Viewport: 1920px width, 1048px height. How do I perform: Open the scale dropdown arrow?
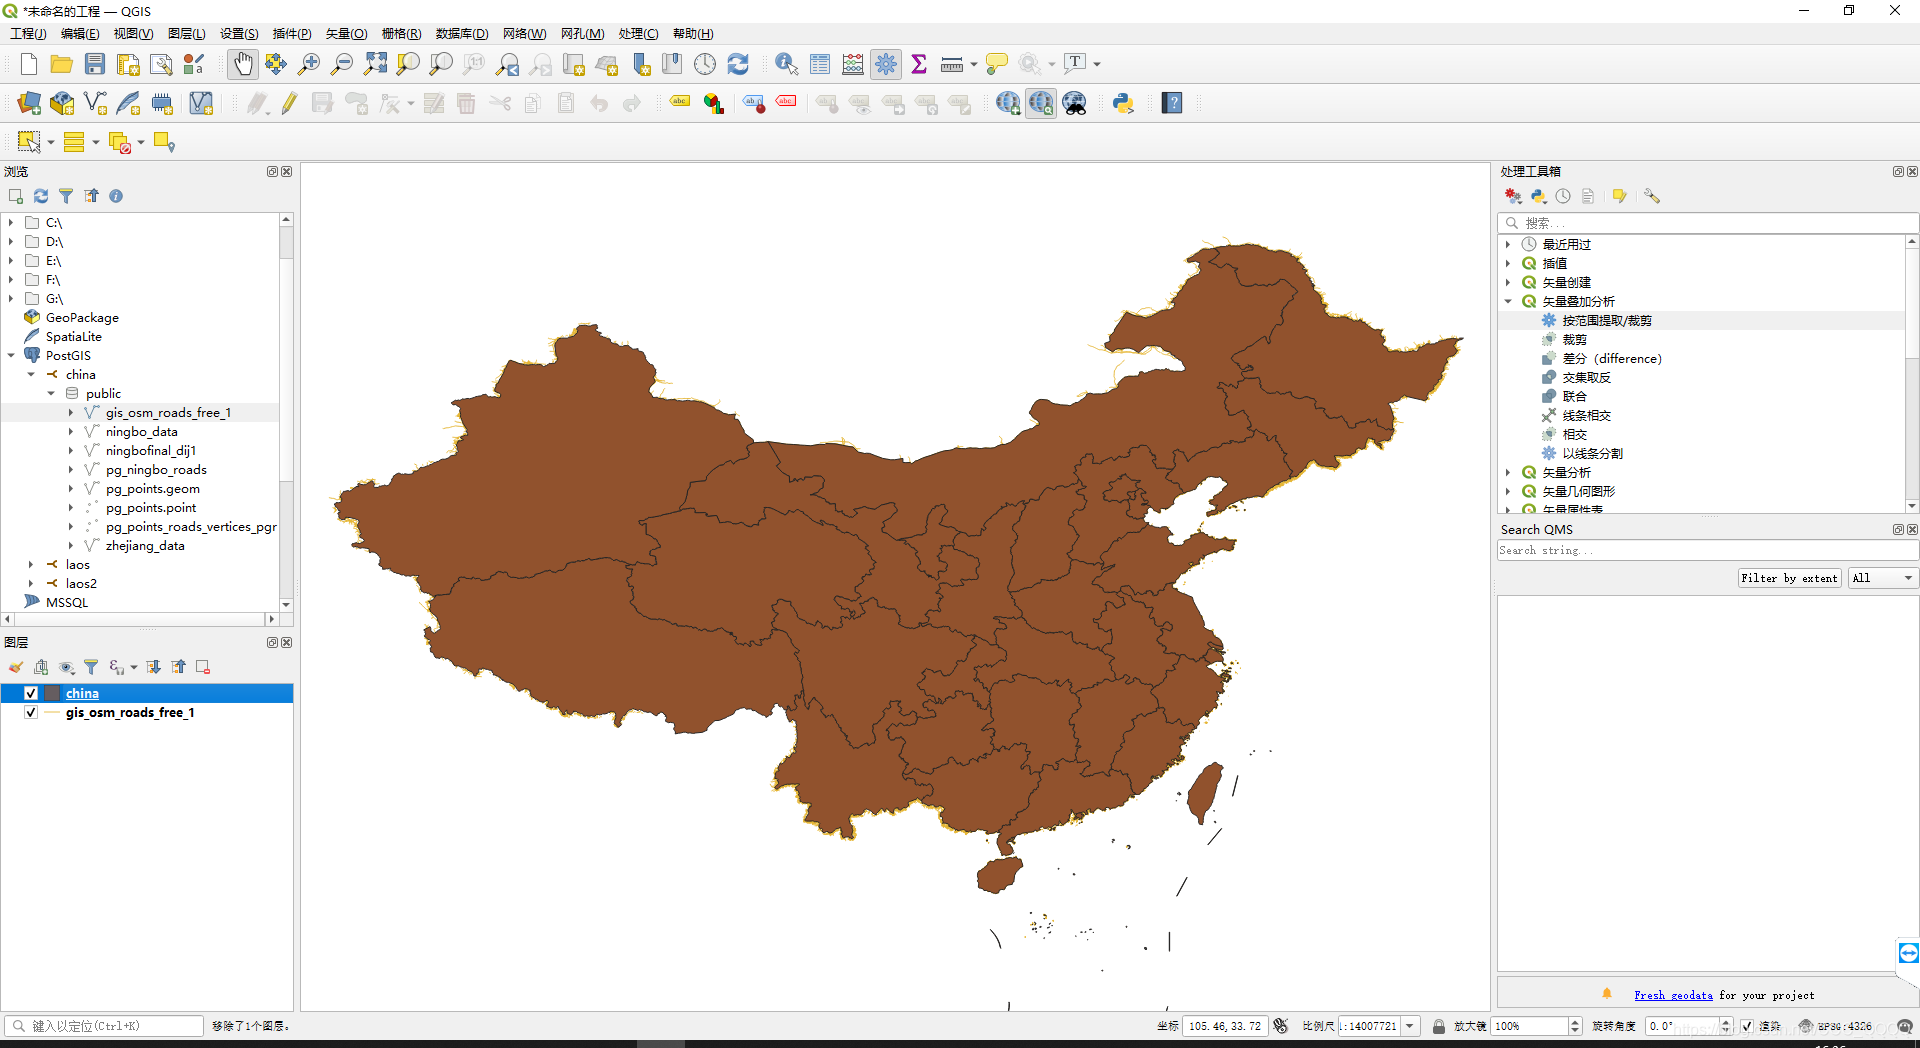click(1410, 1026)
